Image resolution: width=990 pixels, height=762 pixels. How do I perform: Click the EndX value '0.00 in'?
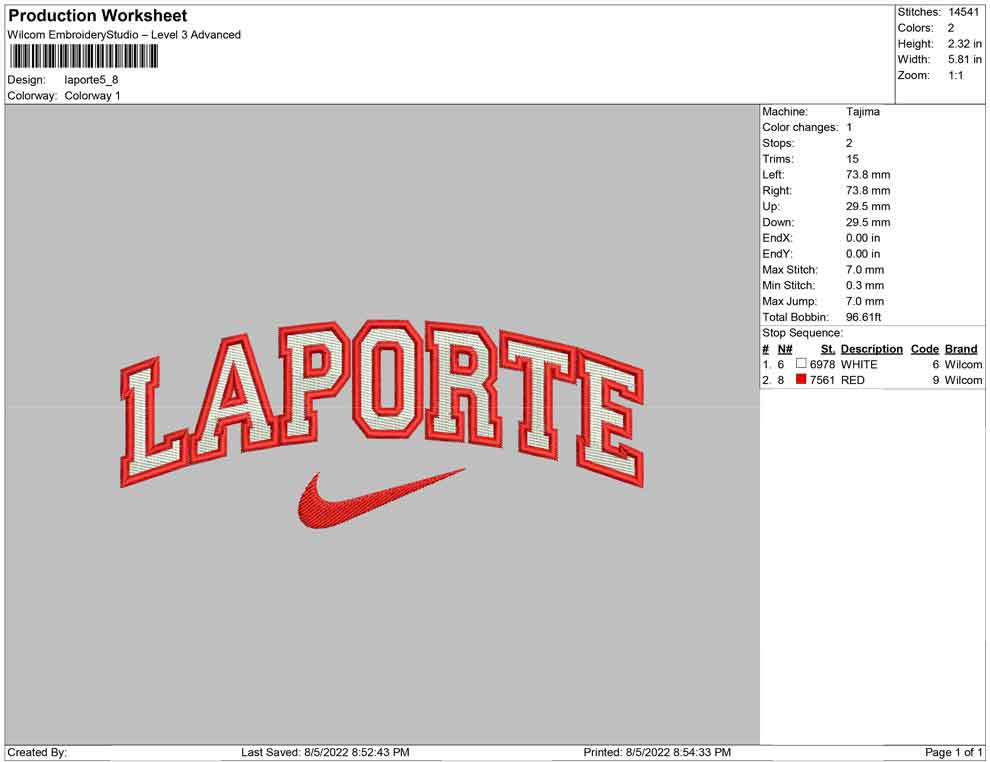[x=863, y=238]
